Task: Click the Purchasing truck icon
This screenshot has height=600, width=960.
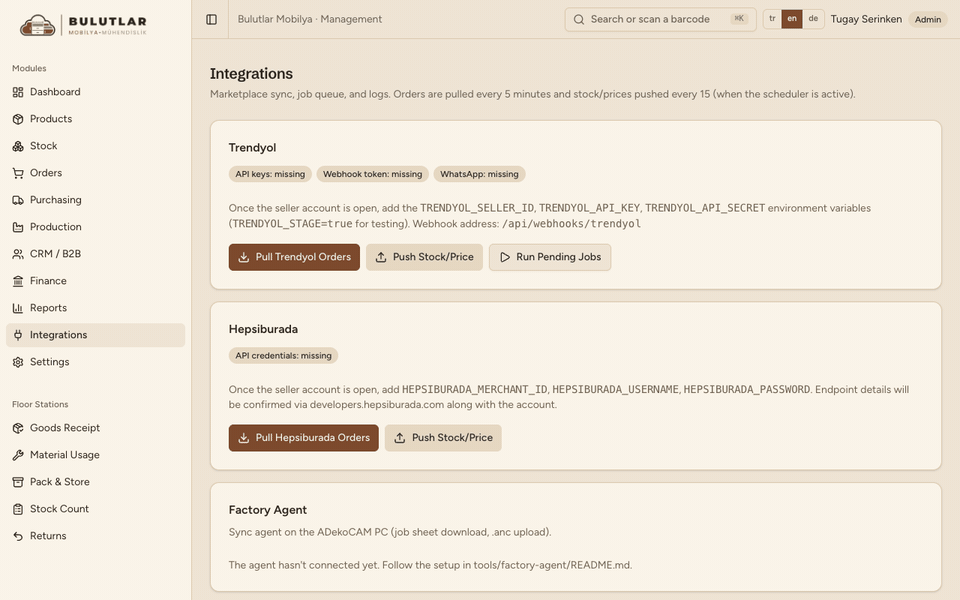Action: click(18, 200)
